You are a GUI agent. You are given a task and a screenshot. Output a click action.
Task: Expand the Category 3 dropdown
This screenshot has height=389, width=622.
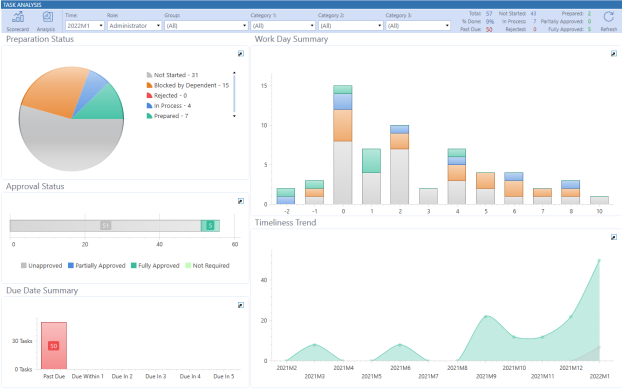click(x=419, y=25)
